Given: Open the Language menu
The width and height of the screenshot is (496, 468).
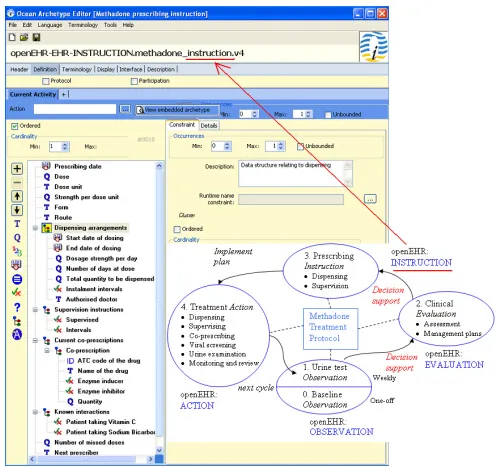Looking at the screenshot, I should [x=50, y=25].
